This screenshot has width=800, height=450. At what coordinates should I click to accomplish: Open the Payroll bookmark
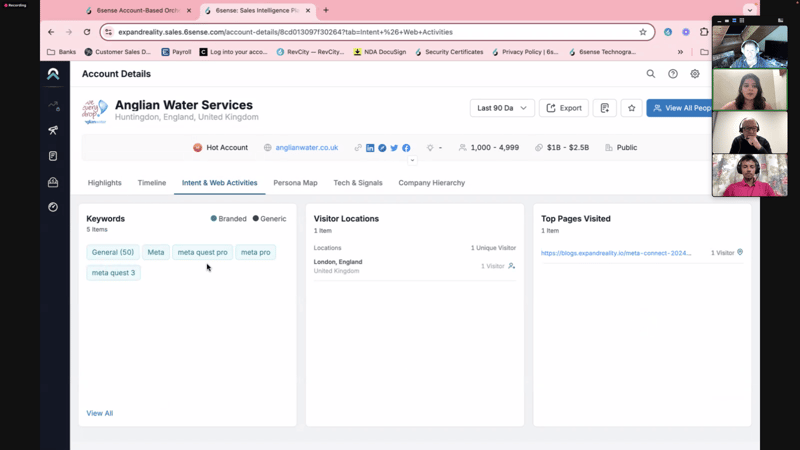(176, 52)
